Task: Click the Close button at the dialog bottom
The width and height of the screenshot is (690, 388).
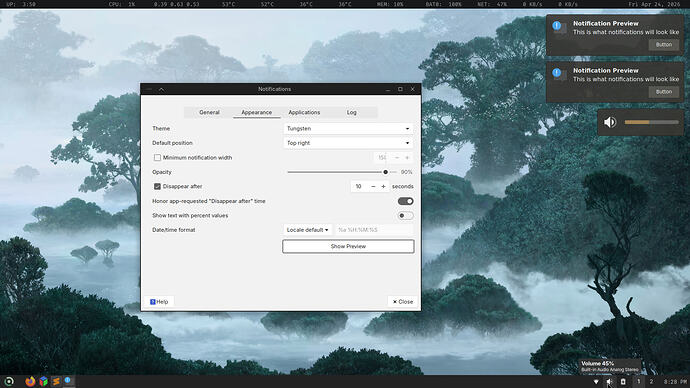Action: (403, 302)
